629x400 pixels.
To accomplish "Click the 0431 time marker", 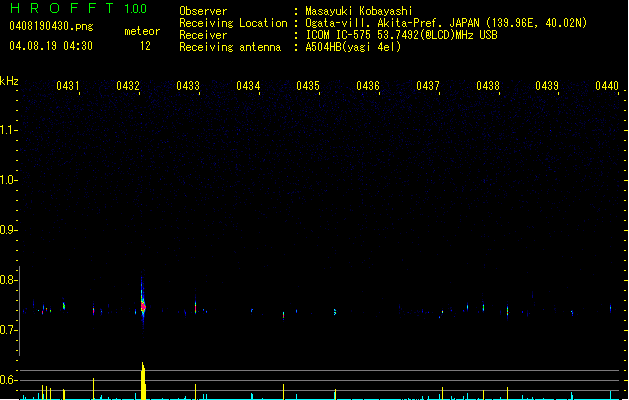I will [68, 86].
